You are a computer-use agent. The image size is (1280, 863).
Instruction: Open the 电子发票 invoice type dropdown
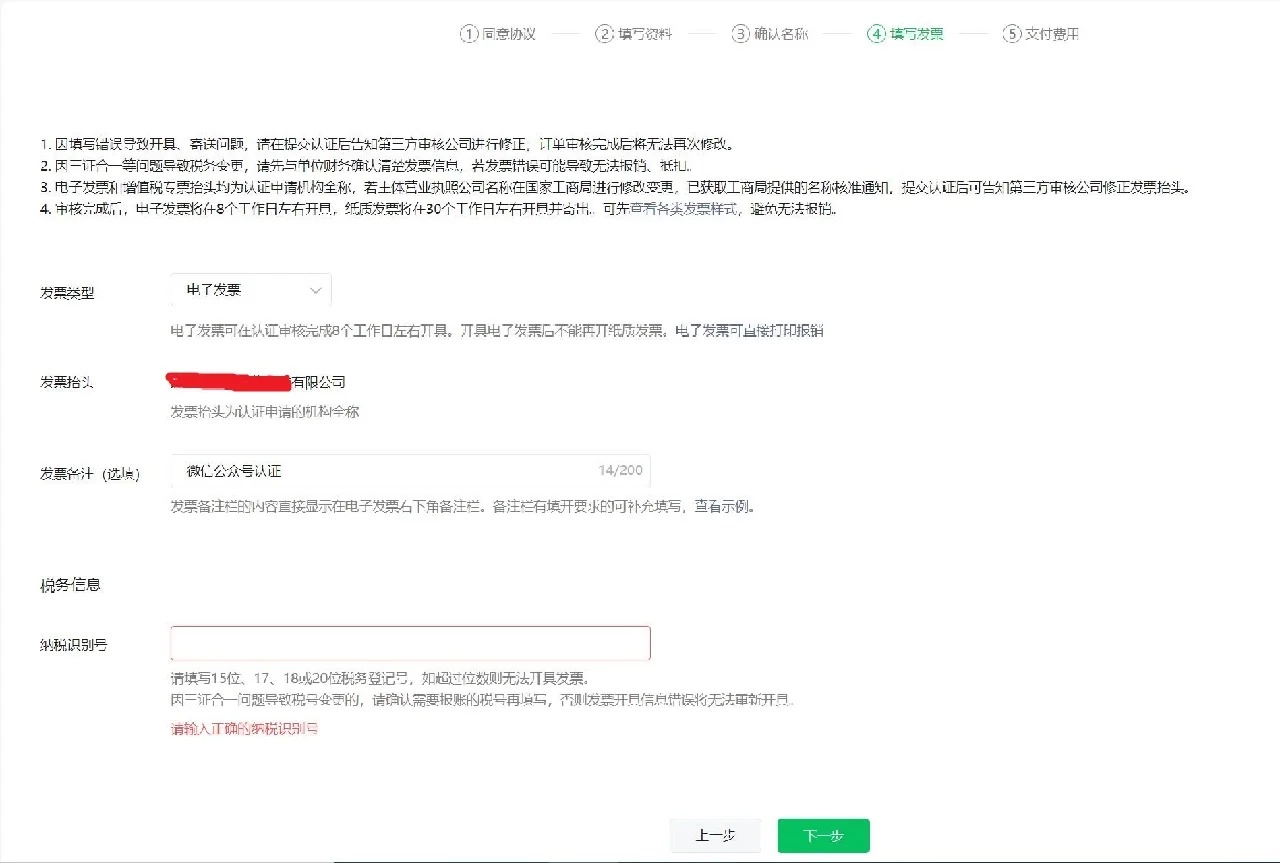[x=250, y=290]
